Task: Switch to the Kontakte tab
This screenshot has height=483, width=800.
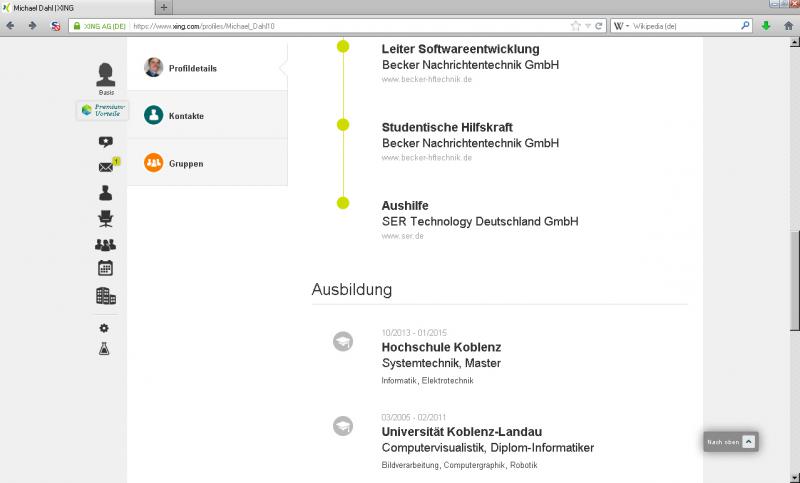Action: [186, 116]
